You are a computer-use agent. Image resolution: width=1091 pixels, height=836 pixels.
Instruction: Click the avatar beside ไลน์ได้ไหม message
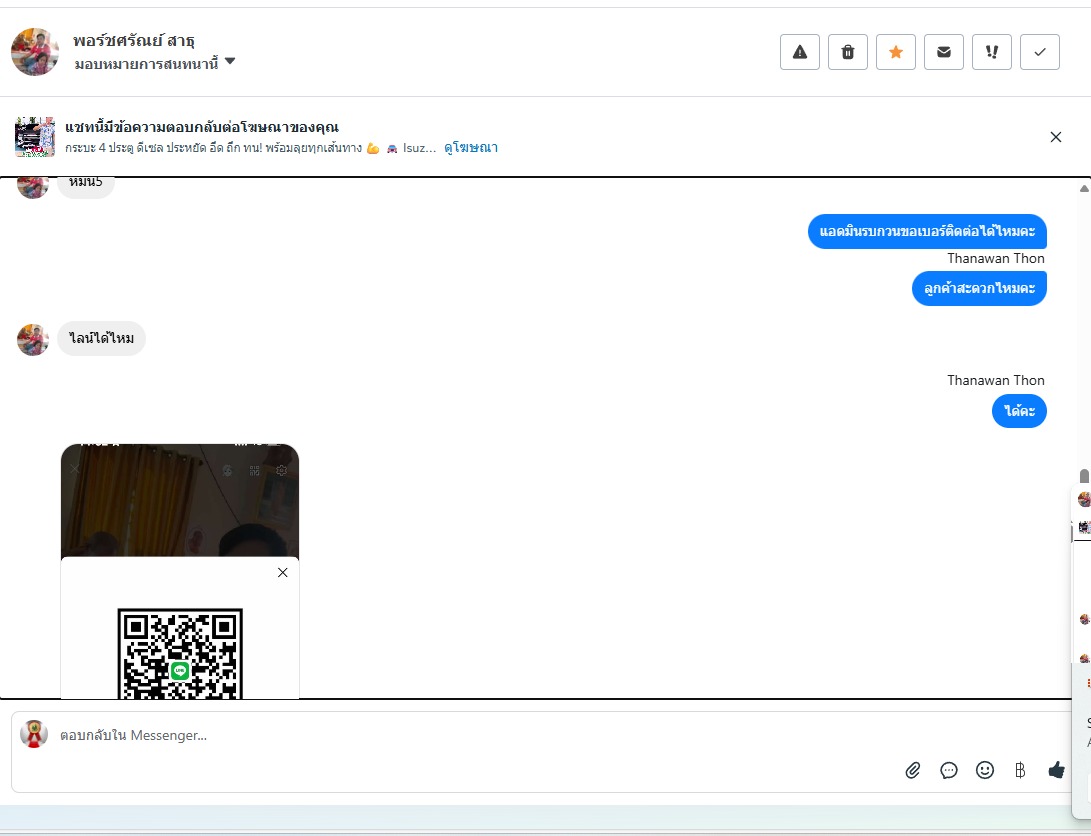[33, 339]
